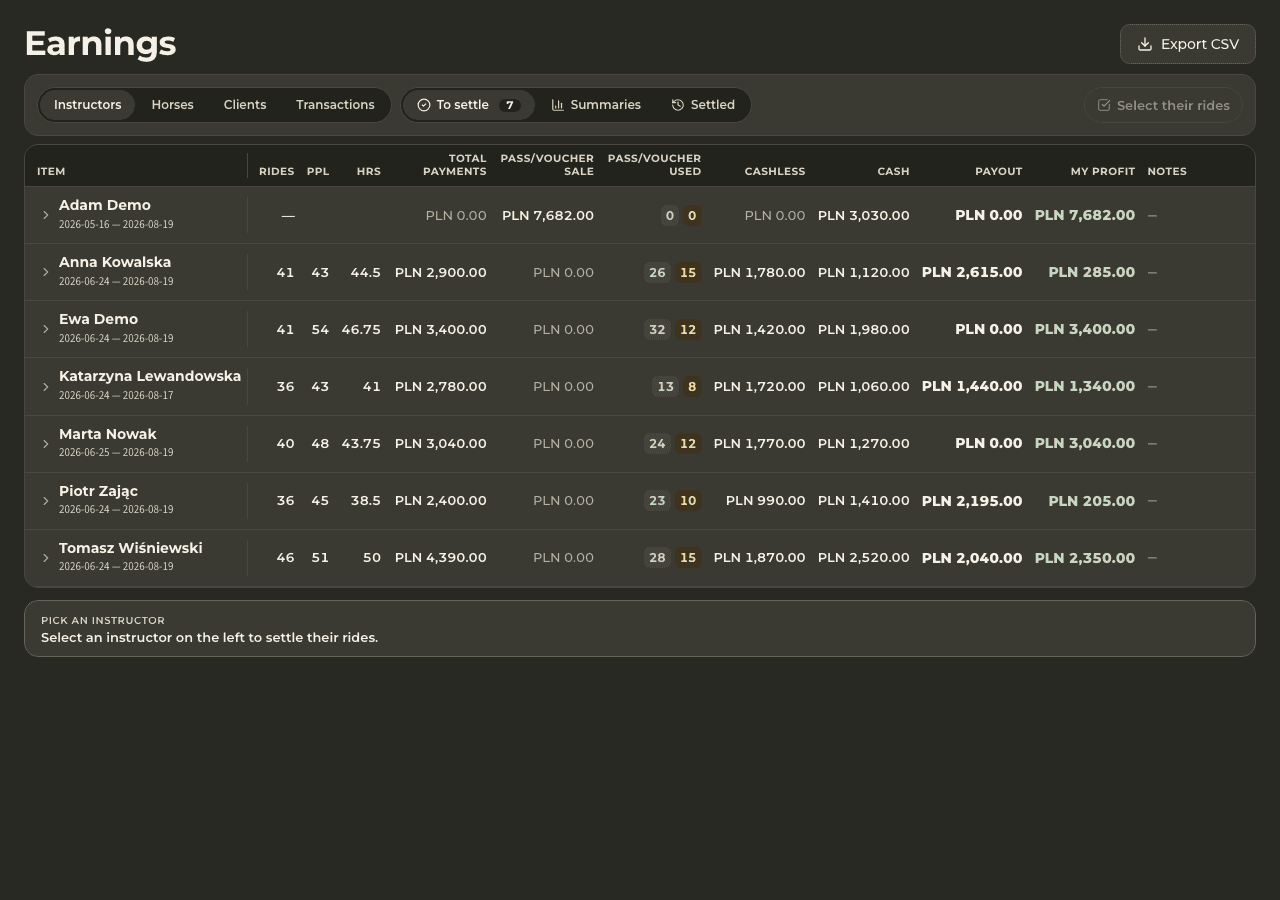Screen dimensions: 1280x900
Task: Click Ewa Demo's 46.75 hours value
Action: point(361,329)
